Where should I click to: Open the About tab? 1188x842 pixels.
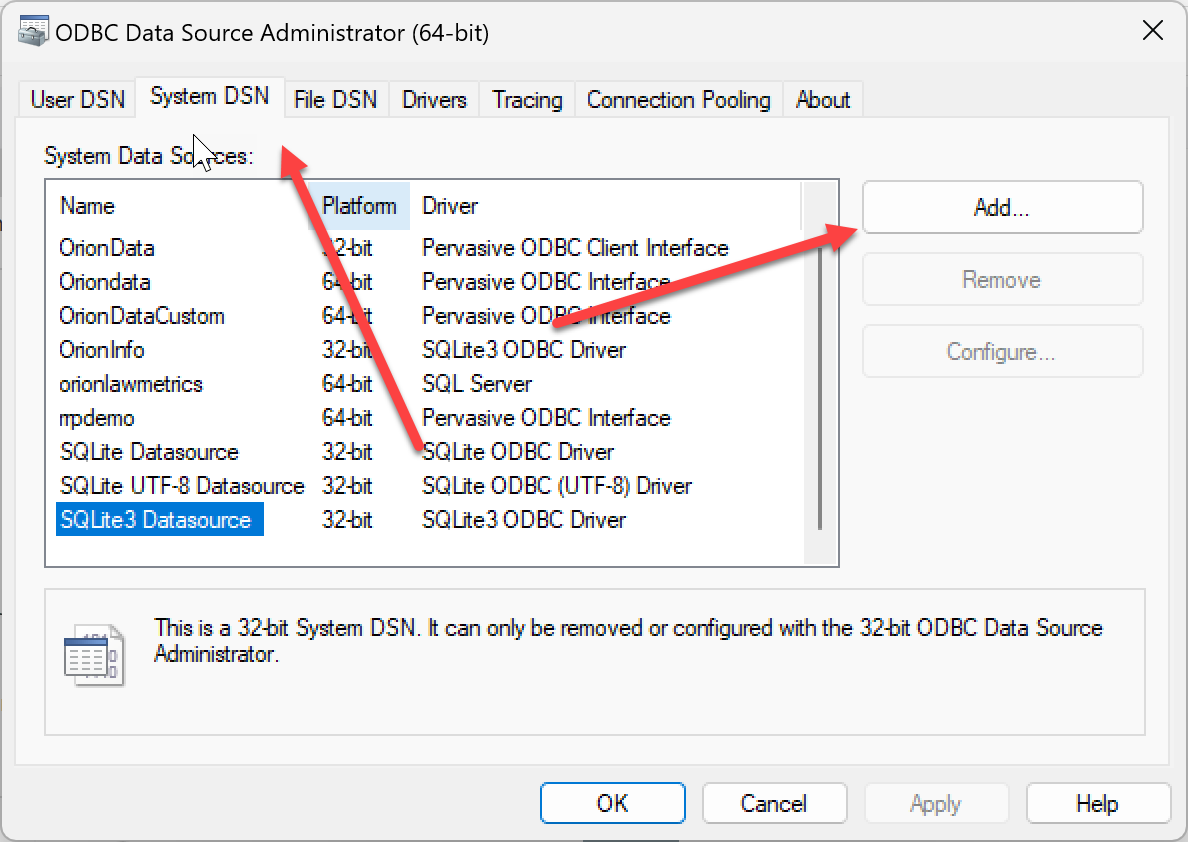tap(822, 99)
